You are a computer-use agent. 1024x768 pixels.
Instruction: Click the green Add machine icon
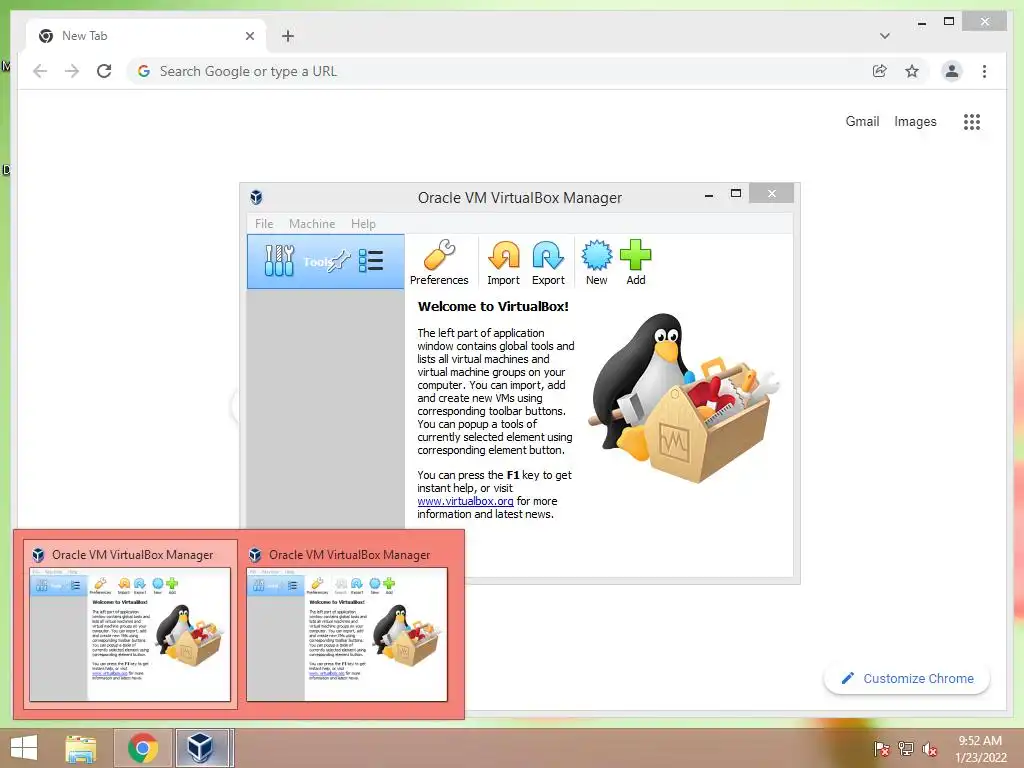point(635,262)
